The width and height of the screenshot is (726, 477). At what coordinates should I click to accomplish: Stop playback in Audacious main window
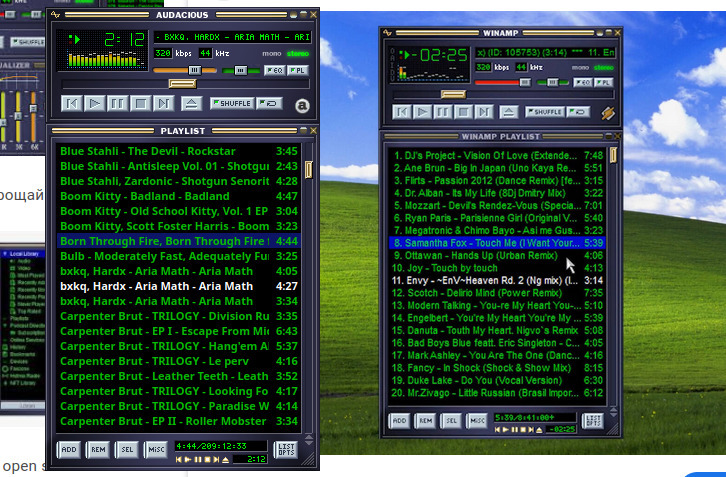coord(141,103)
